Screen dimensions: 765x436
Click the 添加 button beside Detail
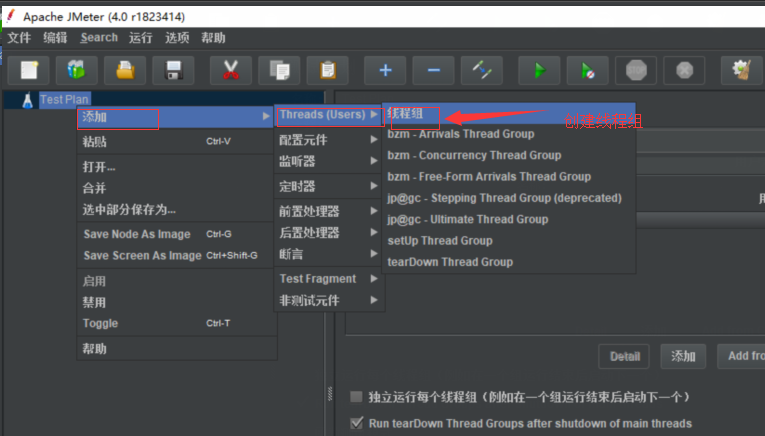(683, 357)
